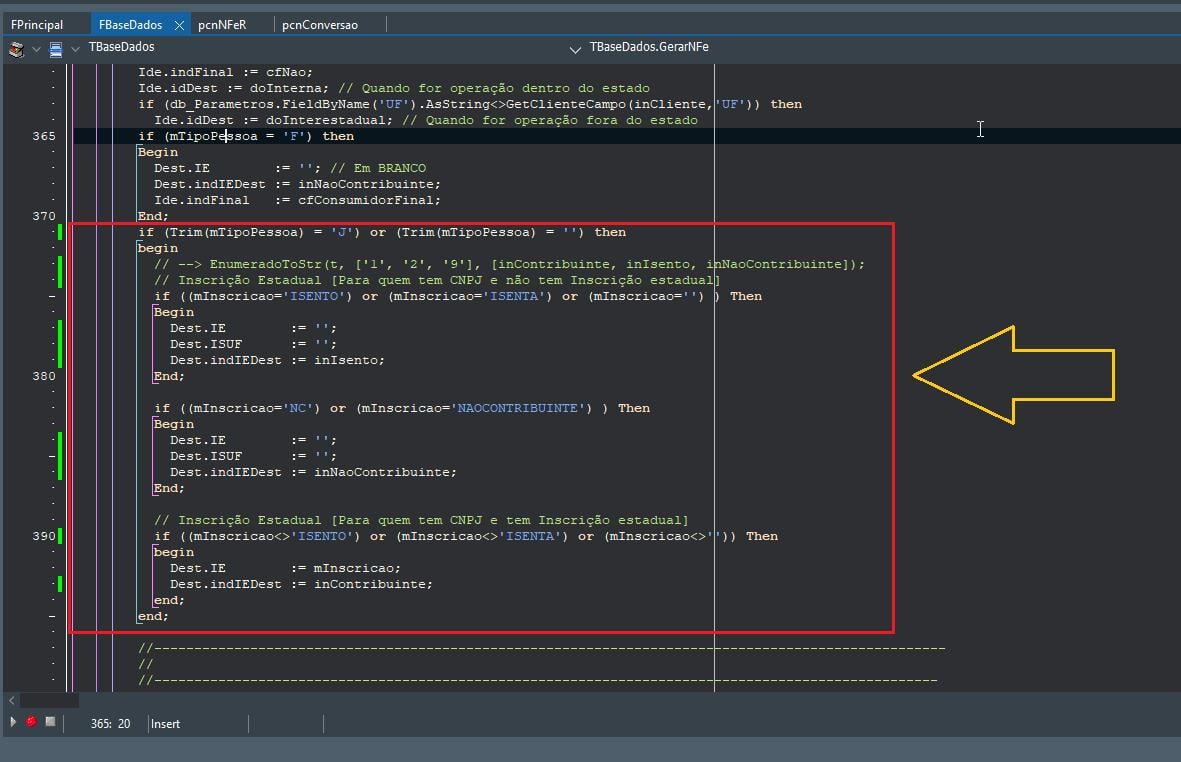Collapse the code fold at ISENTO check

[x=52, y=297]
